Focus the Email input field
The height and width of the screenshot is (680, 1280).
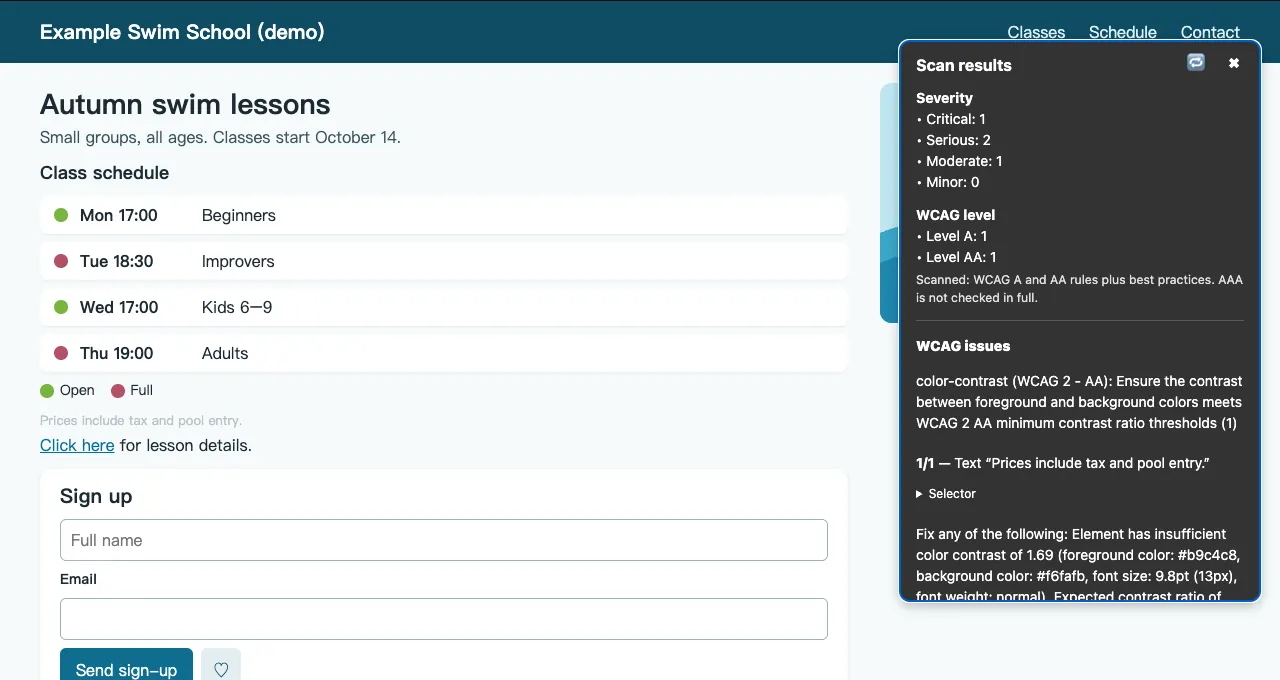[444, 619]
